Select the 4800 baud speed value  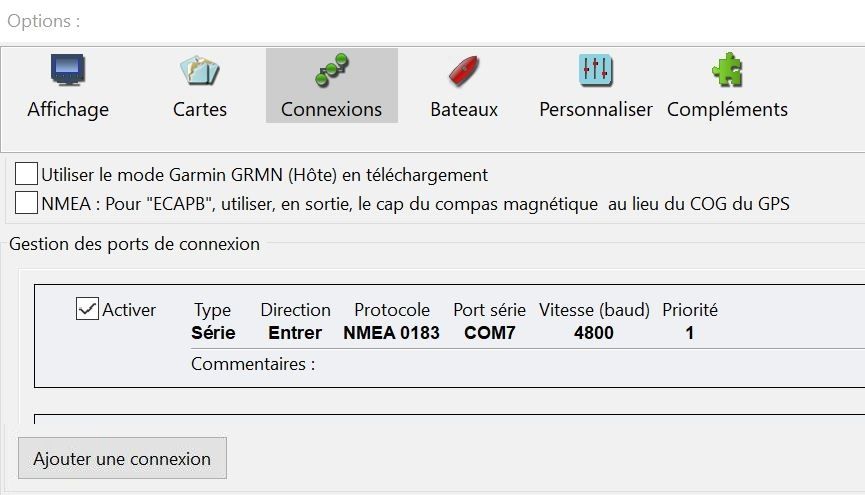(x=594, y=333)
